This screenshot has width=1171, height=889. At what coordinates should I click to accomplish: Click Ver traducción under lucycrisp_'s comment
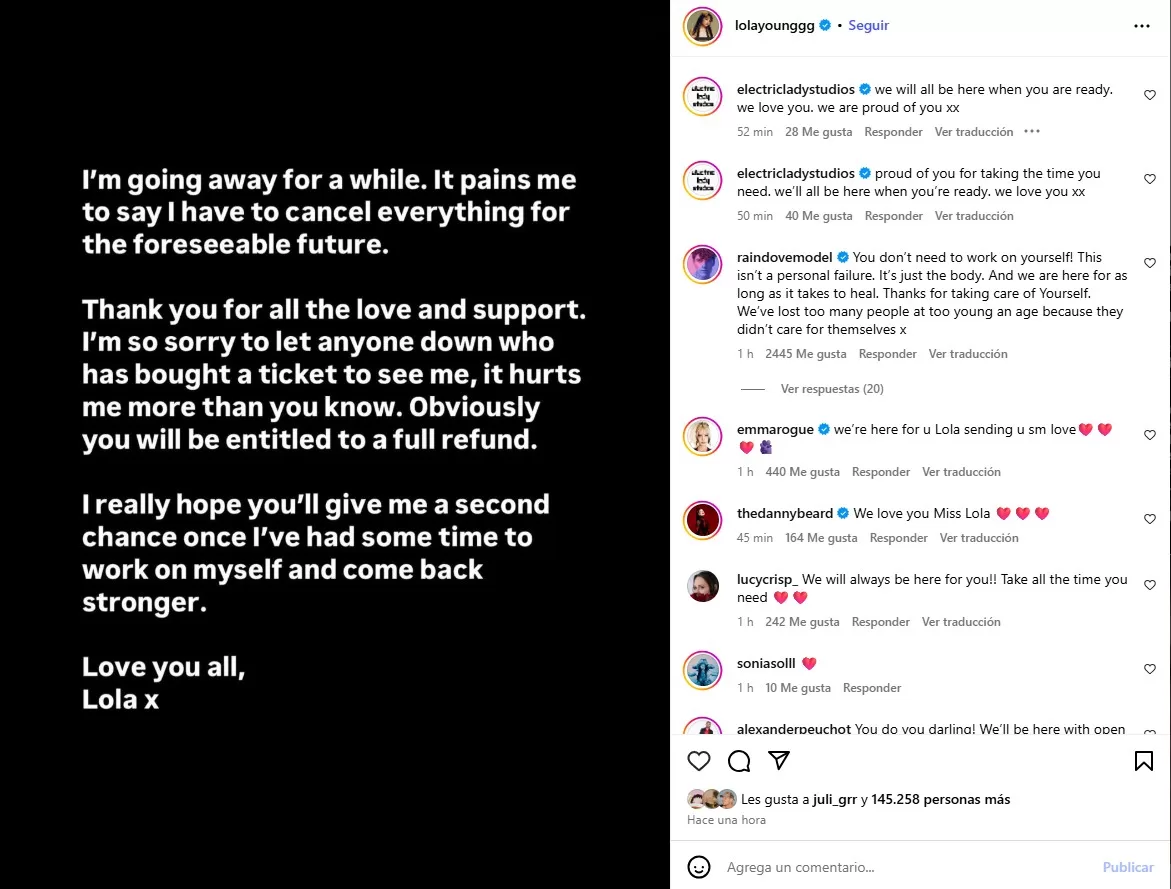(961, 622)
